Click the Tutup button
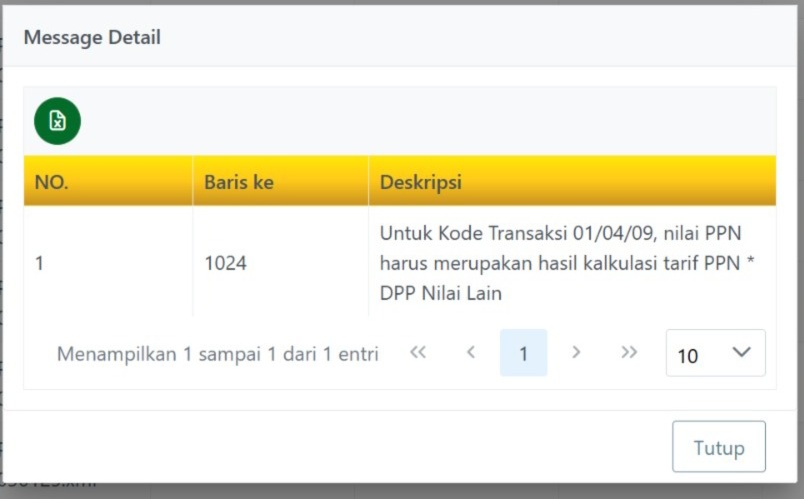Viewport: 804px width, 499px height. (x=719, y=447)
